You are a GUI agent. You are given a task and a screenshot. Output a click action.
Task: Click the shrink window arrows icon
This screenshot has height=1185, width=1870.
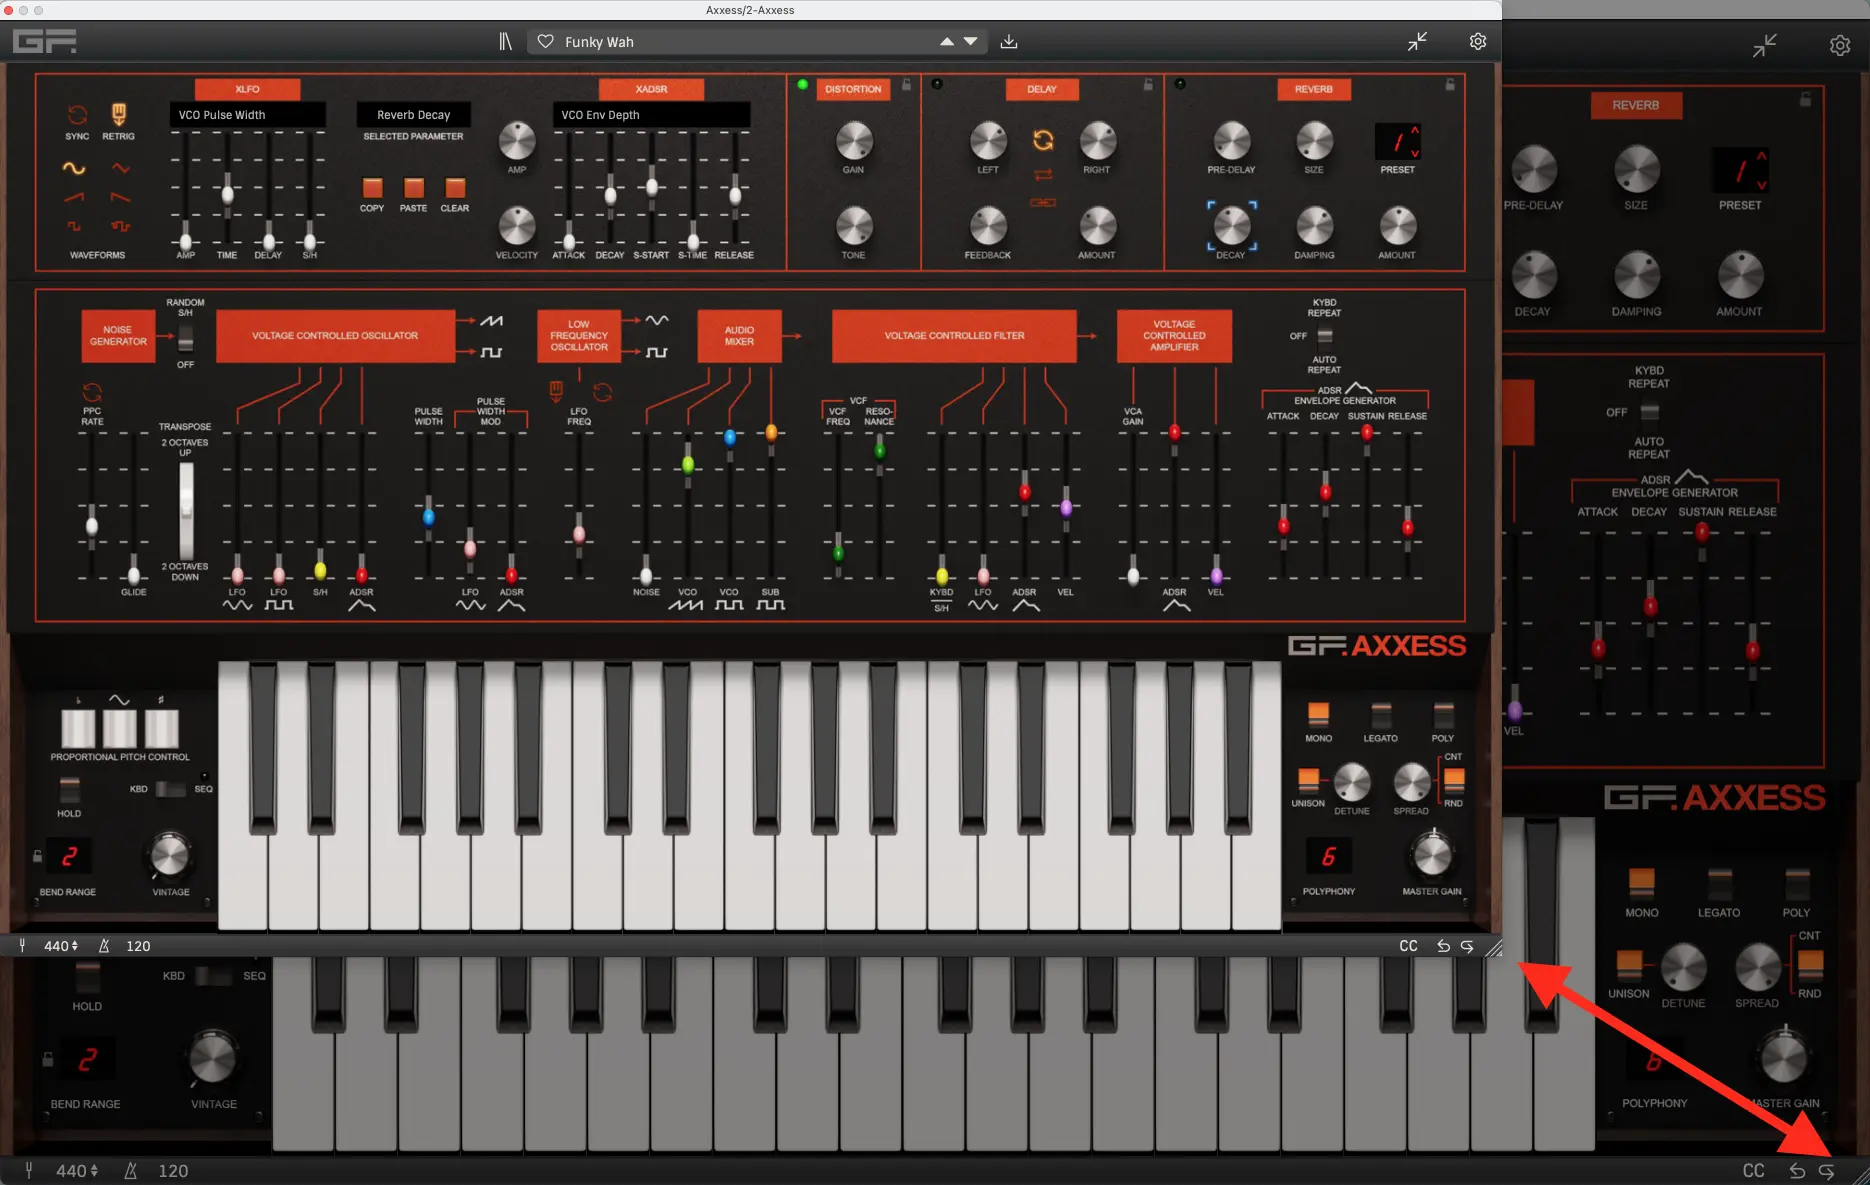(x=1417, y=41)
